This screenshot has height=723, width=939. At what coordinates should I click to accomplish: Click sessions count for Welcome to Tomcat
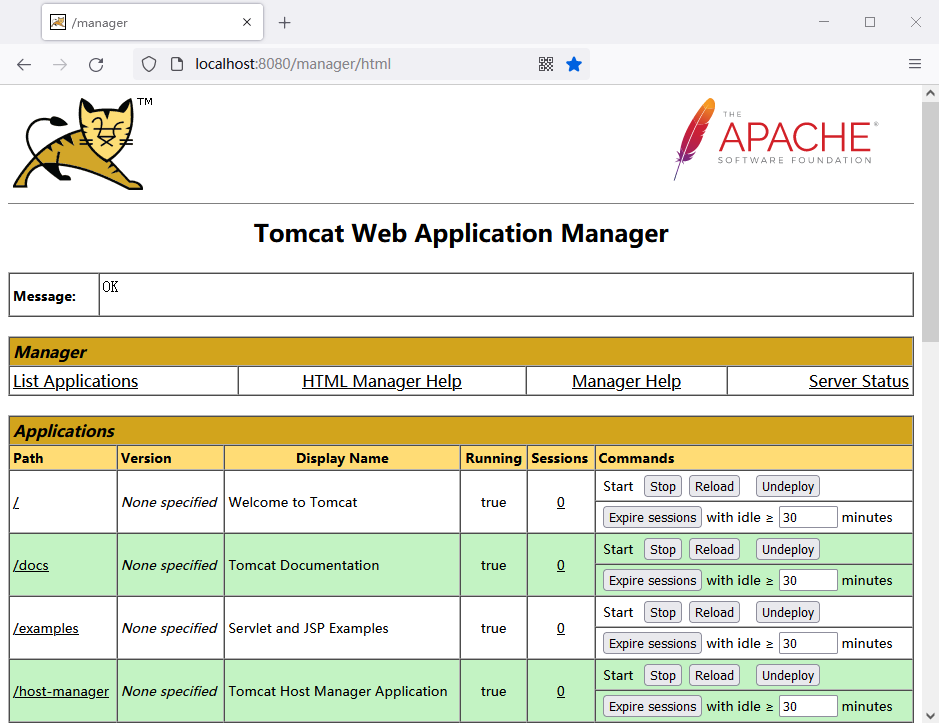click(x=561, y=503)
